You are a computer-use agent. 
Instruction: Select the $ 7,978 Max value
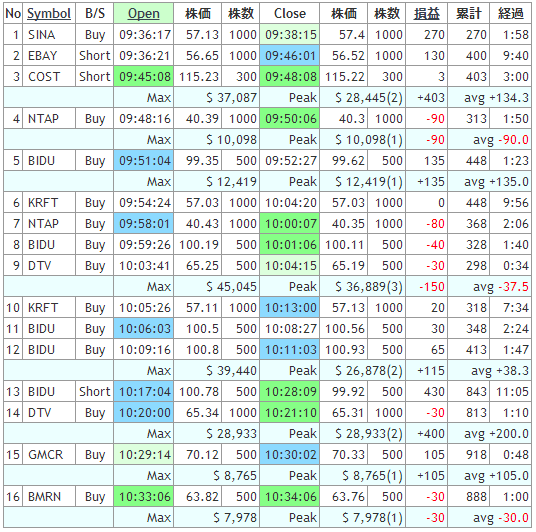(216, 518)
